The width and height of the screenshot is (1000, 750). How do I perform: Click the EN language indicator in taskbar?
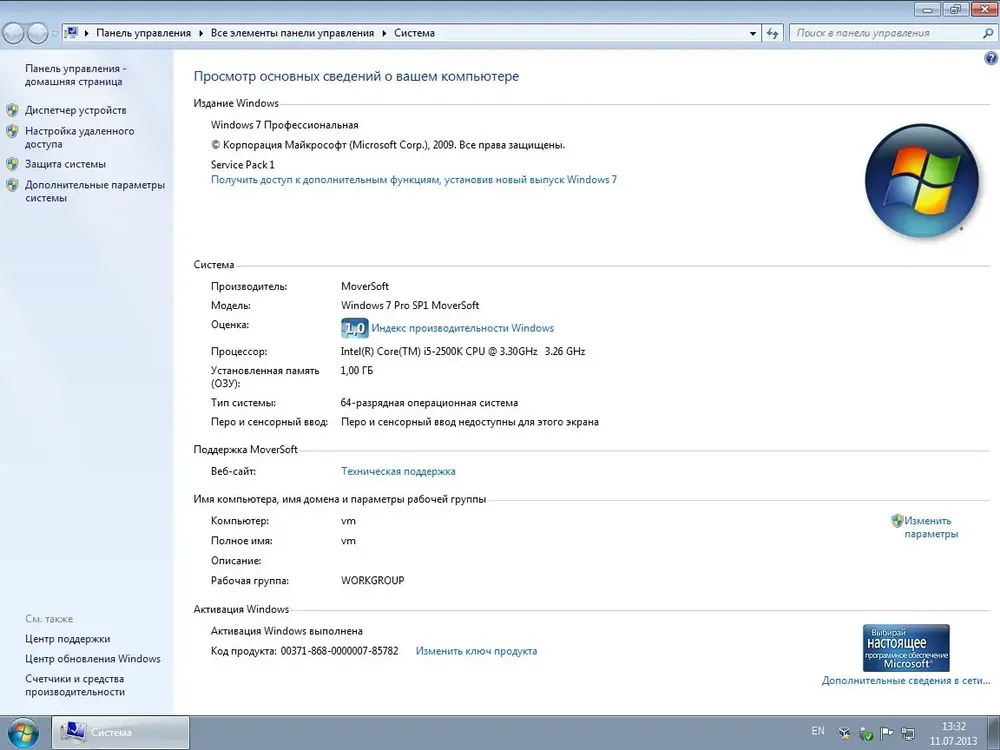(818, 732)
